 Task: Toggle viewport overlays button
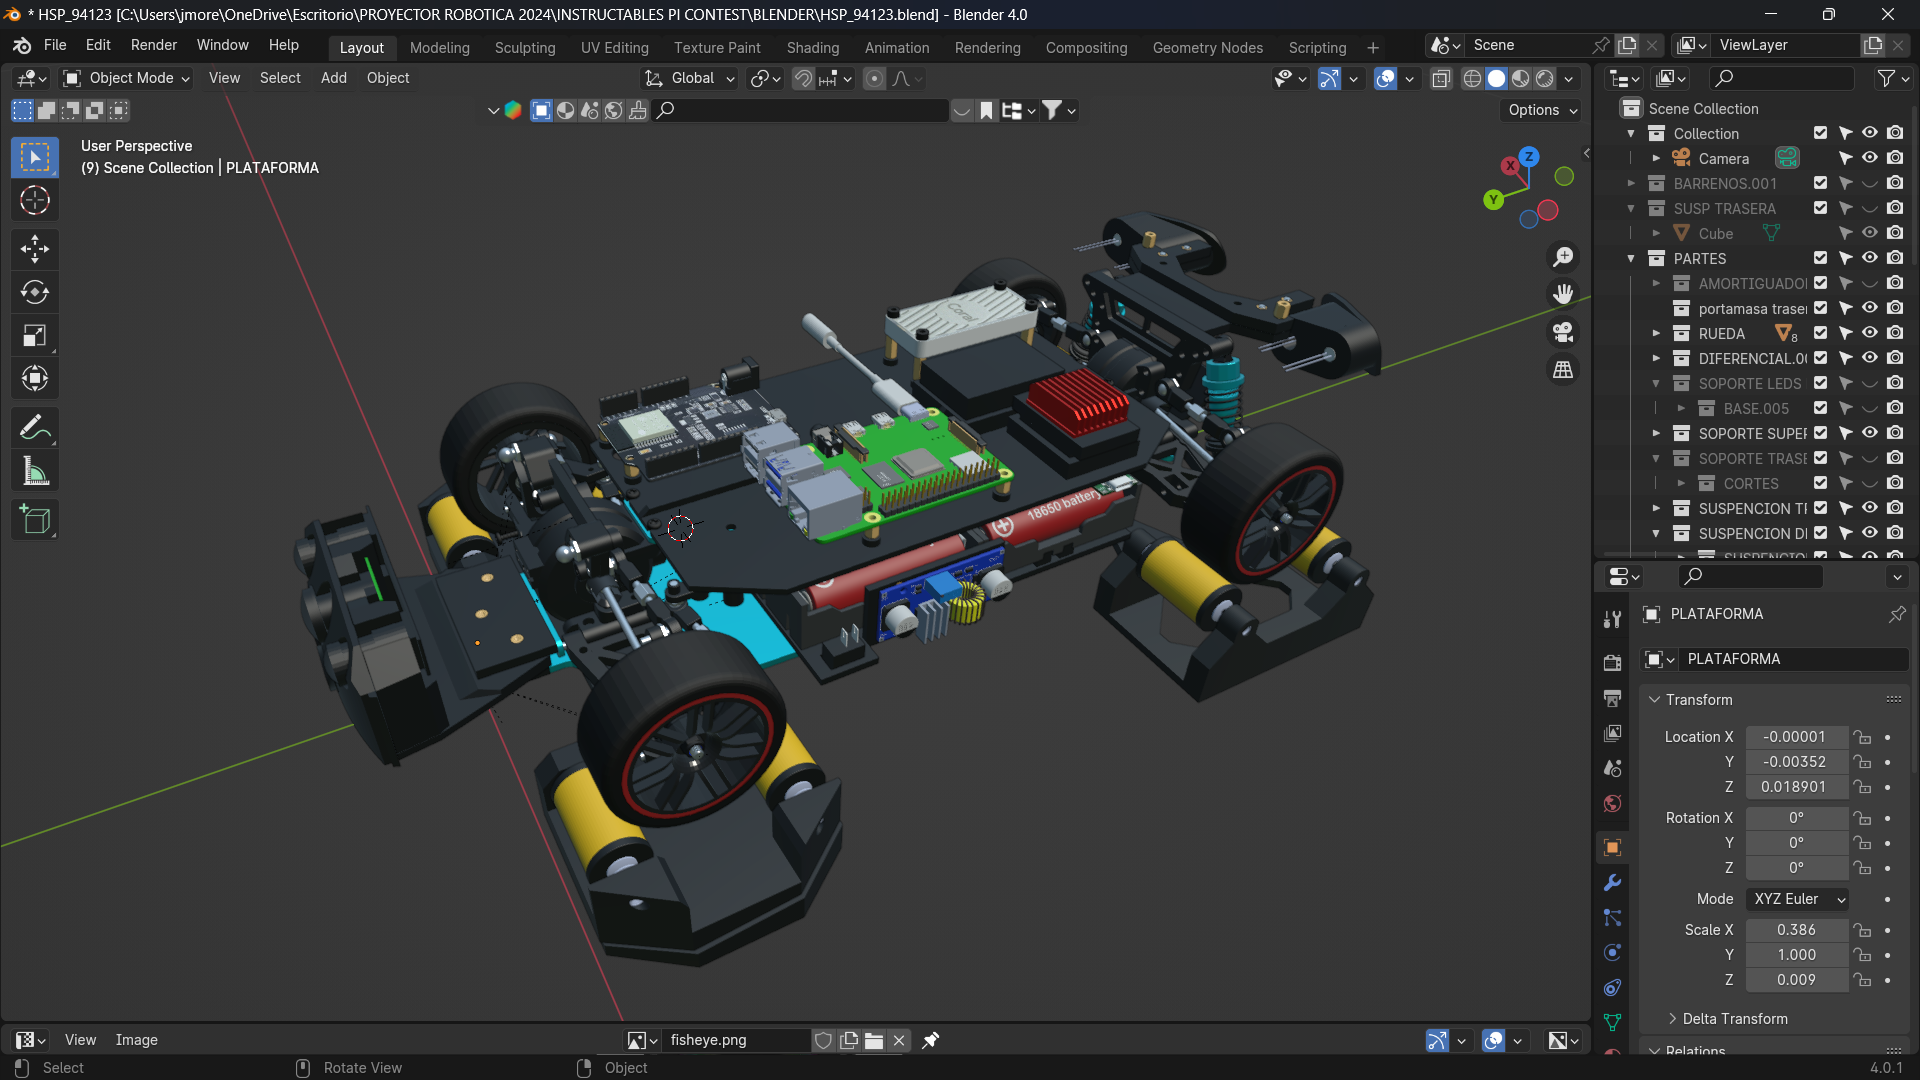click(x=1385, y=79)
